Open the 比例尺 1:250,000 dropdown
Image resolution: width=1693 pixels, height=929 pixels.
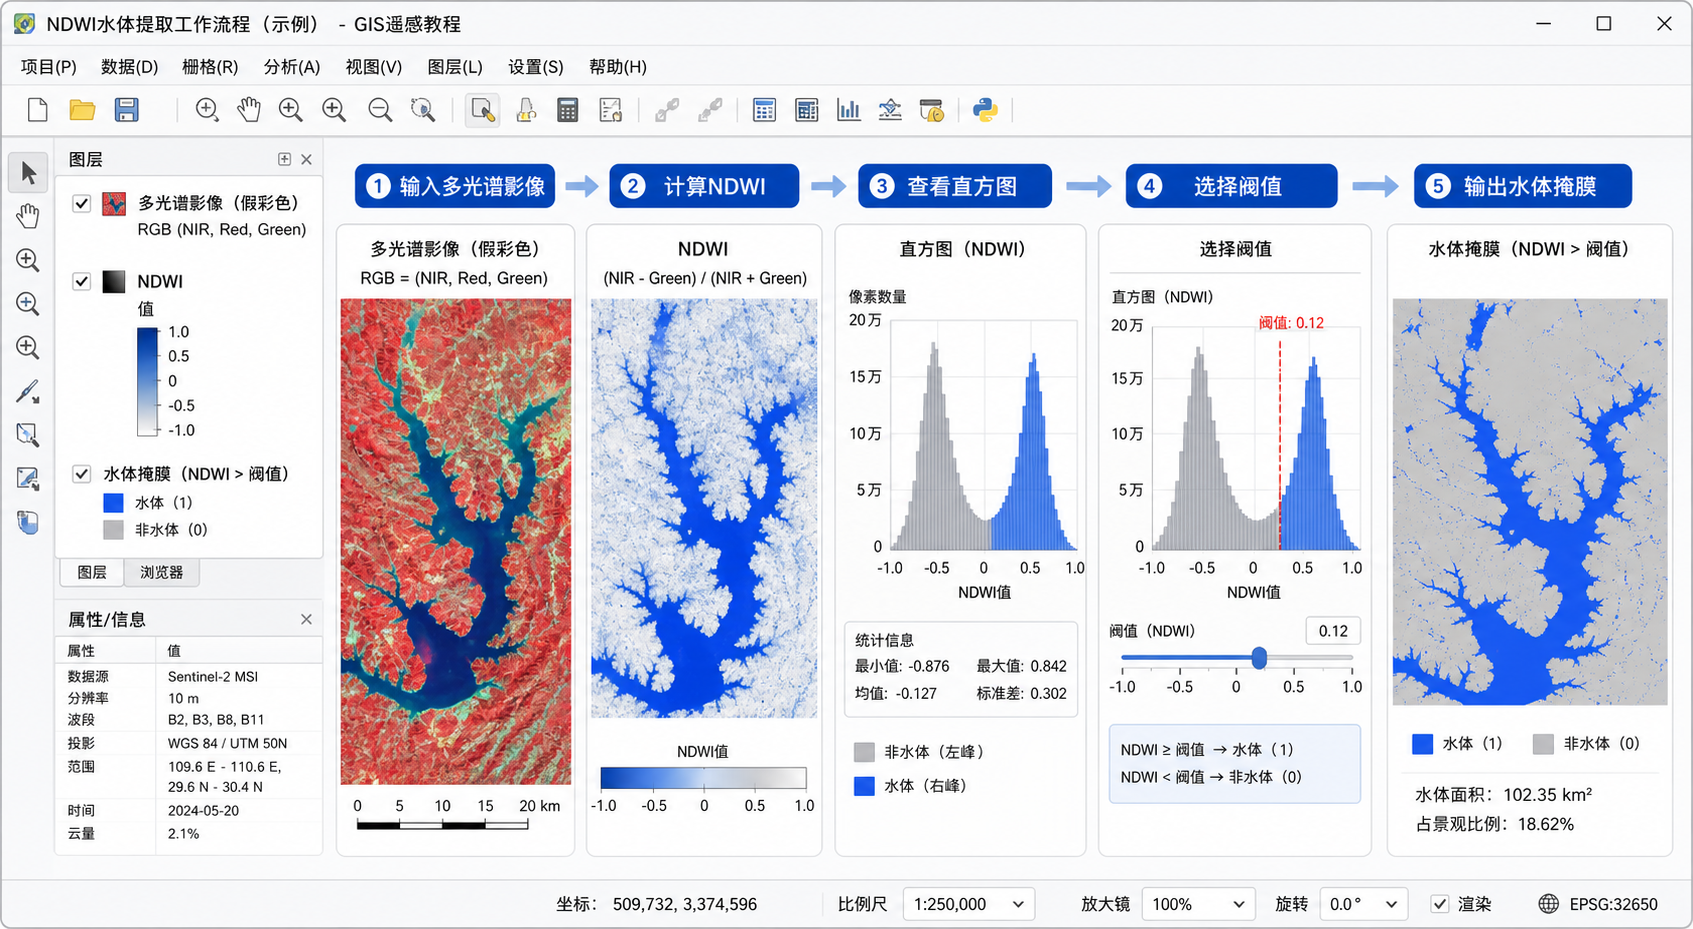[969, 904]
